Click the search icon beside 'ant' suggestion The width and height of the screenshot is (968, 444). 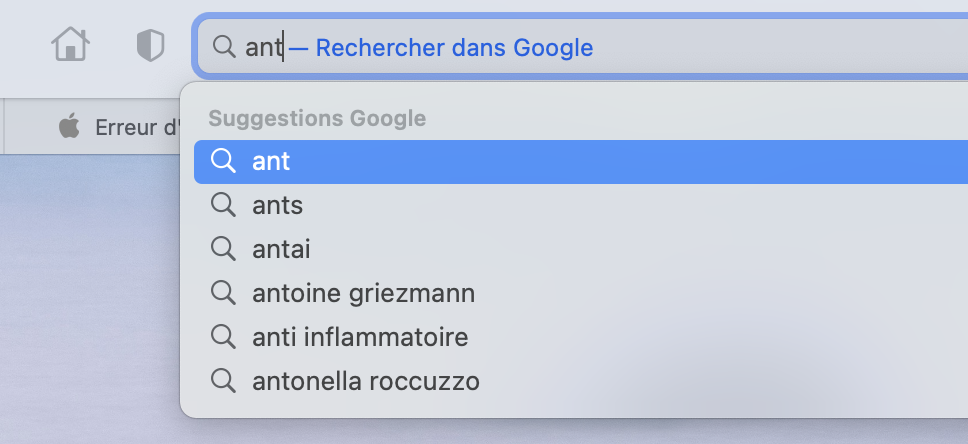point(223,161)
